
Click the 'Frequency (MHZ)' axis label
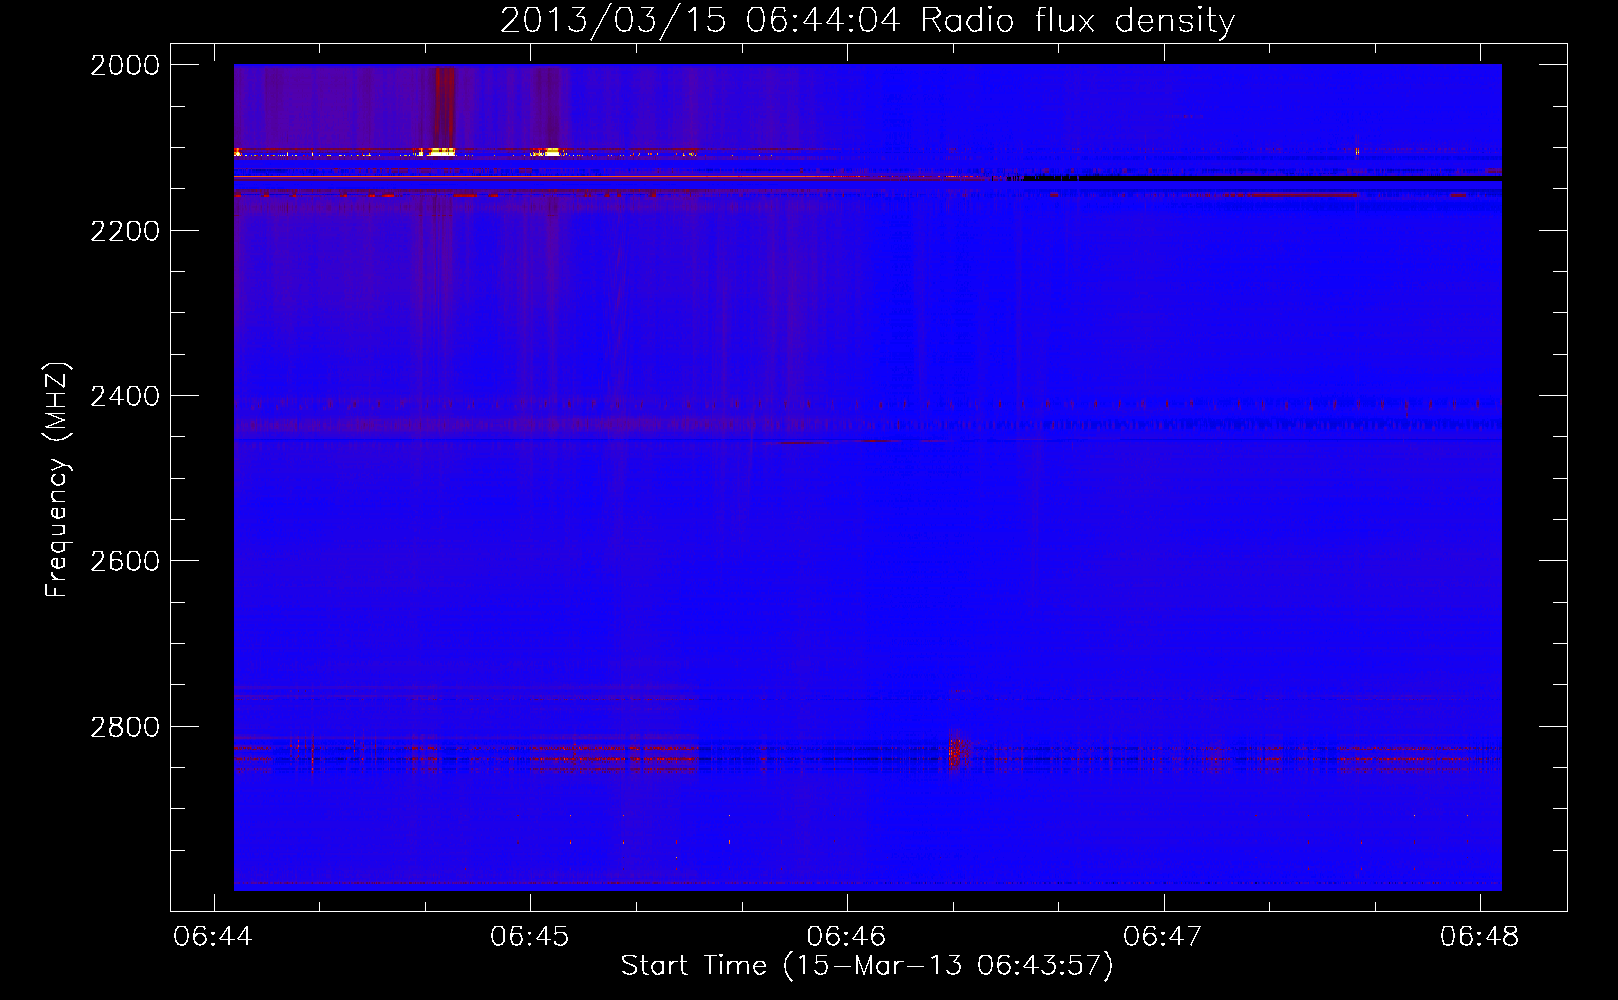pos(57,479)
